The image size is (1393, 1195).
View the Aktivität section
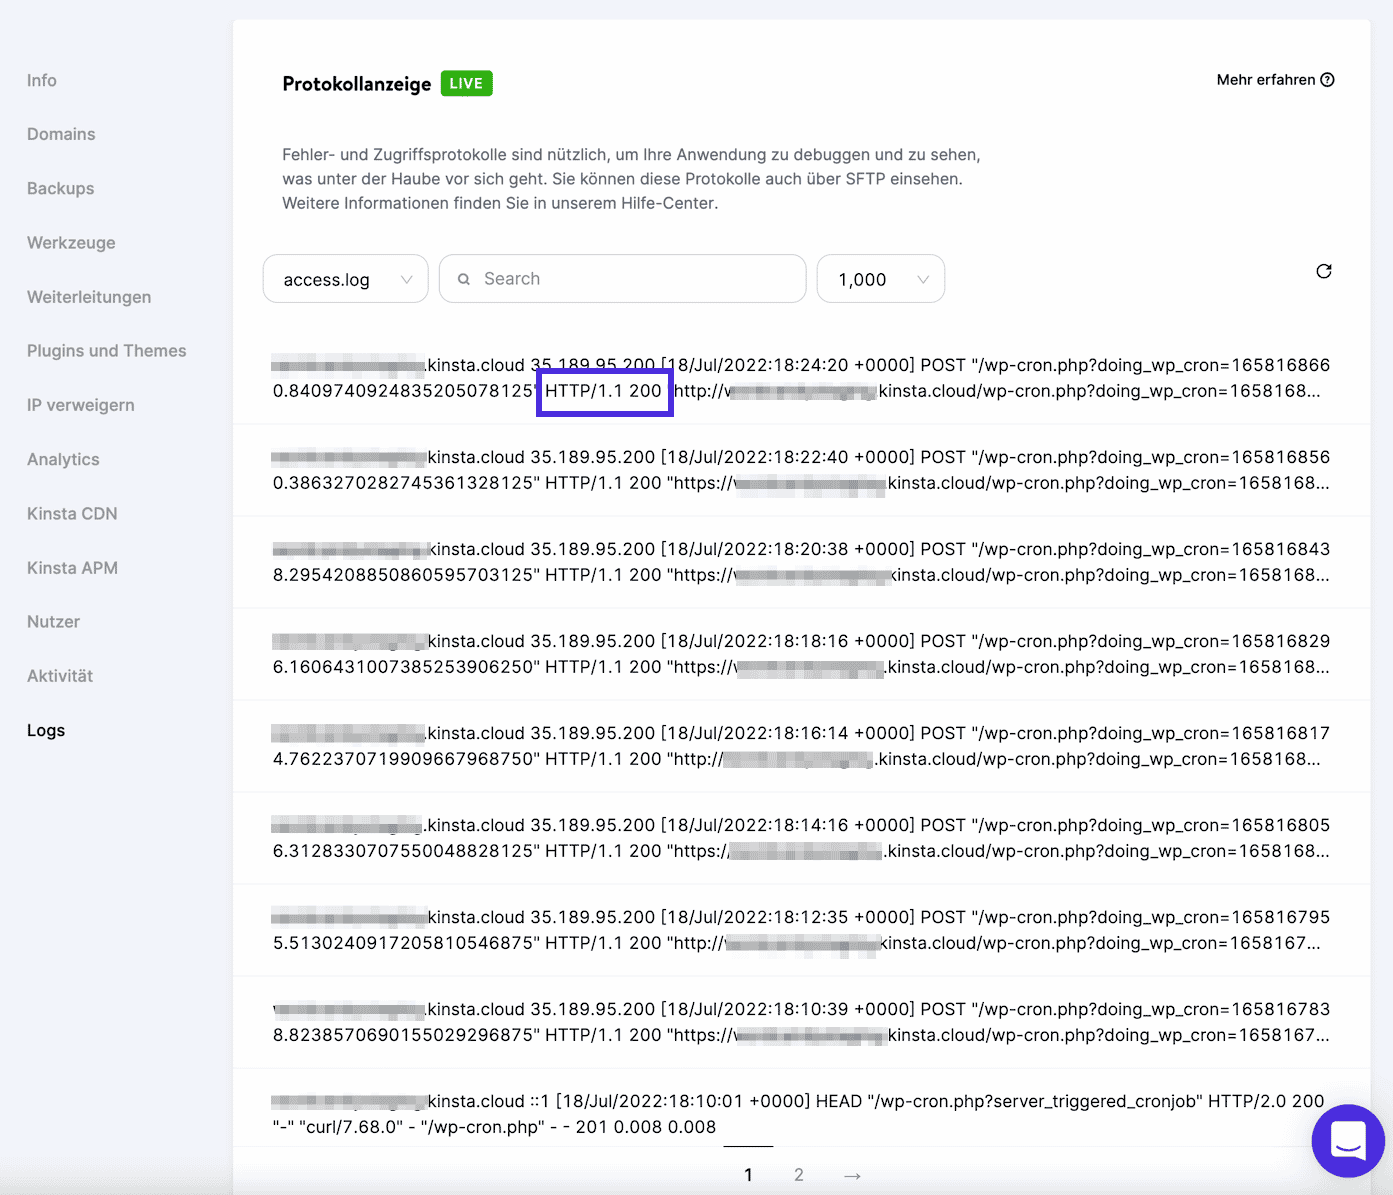[x=59, y=675]
